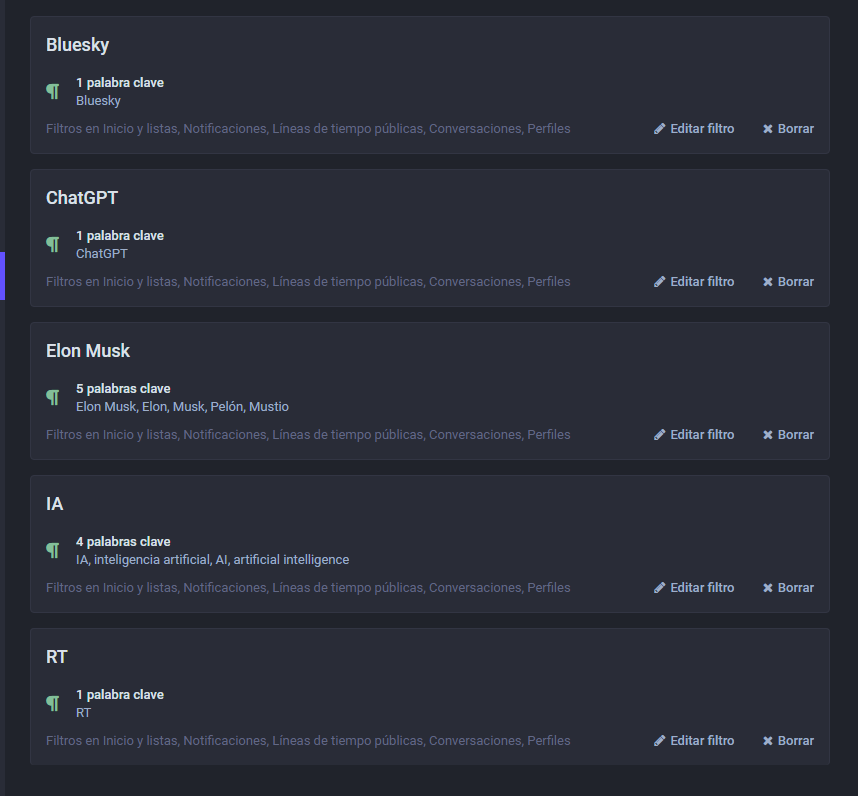Click the paragraph icon in Elon Musk card
This screenshot has width=858, height=796.
pos(53,397)
